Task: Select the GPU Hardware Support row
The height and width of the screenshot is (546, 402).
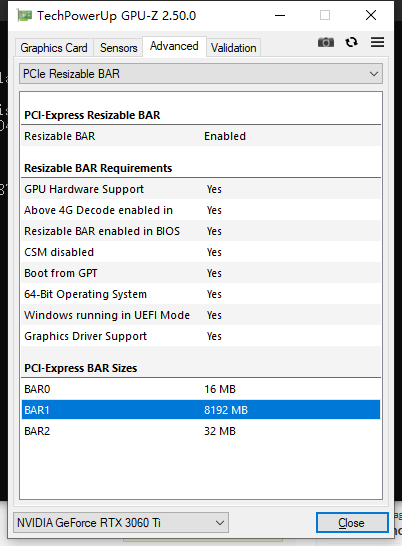Action: (x=201, y=189)
